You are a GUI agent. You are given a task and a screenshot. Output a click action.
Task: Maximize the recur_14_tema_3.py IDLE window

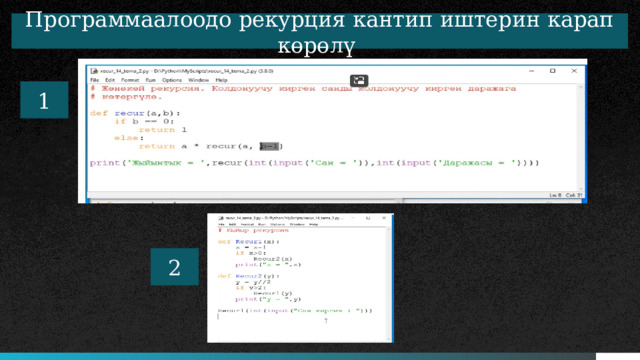pos(368,218)
